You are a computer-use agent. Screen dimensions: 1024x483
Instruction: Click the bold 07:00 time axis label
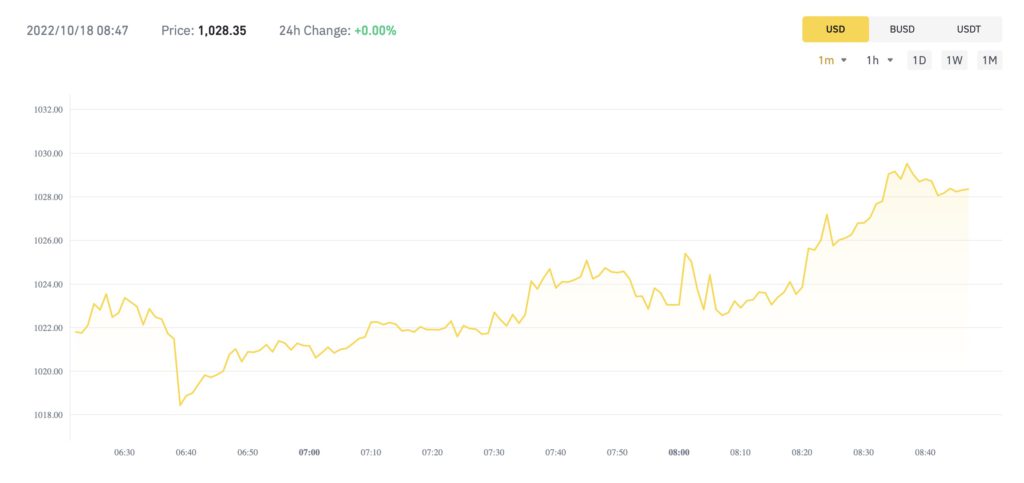pos(309,452)
